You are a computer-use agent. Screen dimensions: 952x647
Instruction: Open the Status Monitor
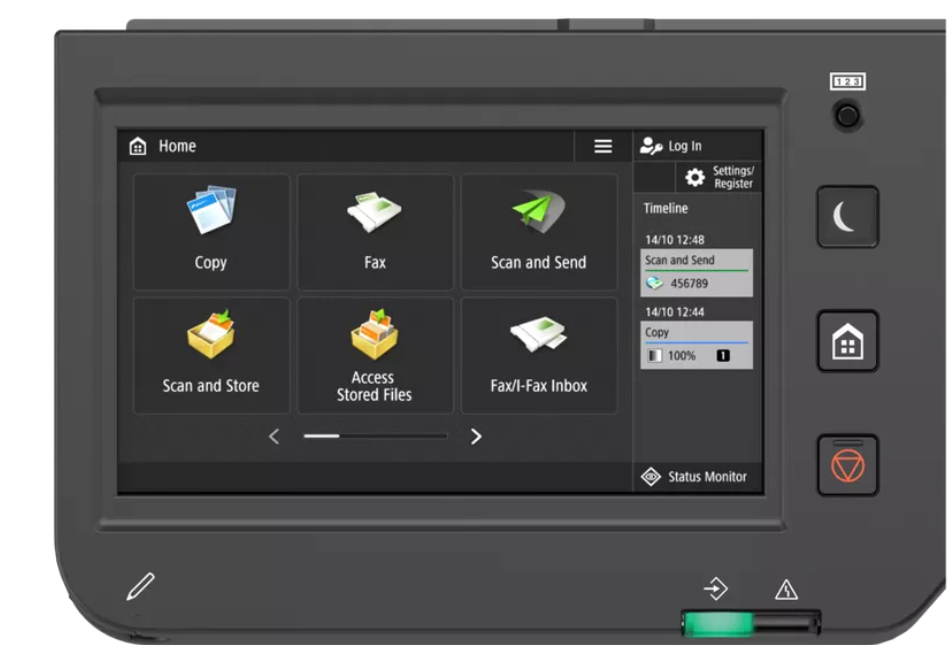point(697,477)
